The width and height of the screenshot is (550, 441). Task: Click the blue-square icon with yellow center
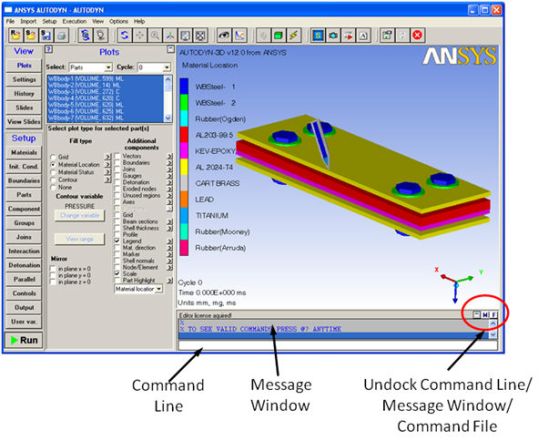318,35
